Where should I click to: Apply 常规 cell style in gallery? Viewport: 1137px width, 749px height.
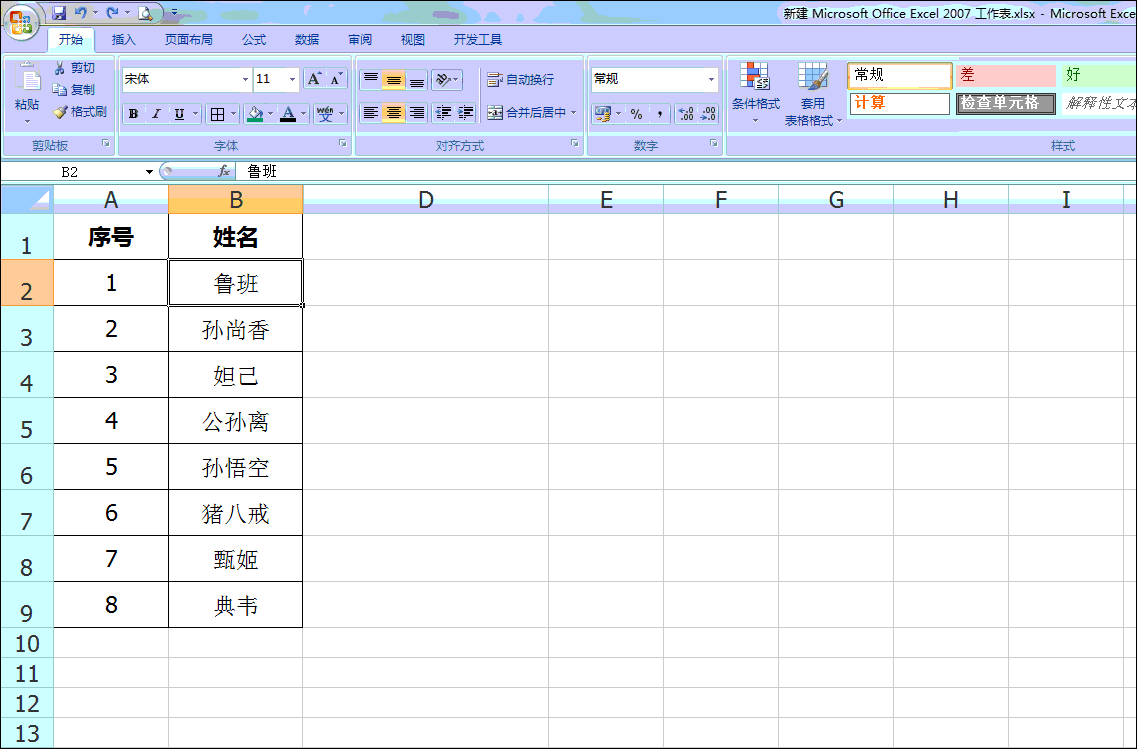click(899, 75)
